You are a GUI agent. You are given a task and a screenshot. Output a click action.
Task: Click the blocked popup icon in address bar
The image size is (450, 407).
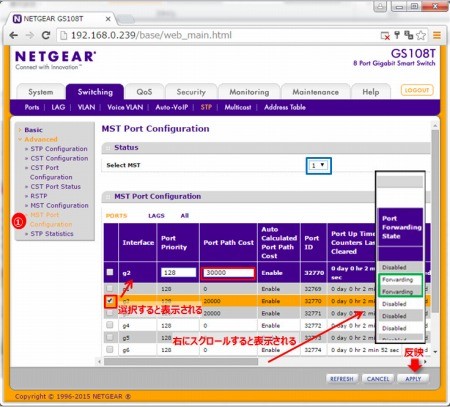tap(385, 36)
